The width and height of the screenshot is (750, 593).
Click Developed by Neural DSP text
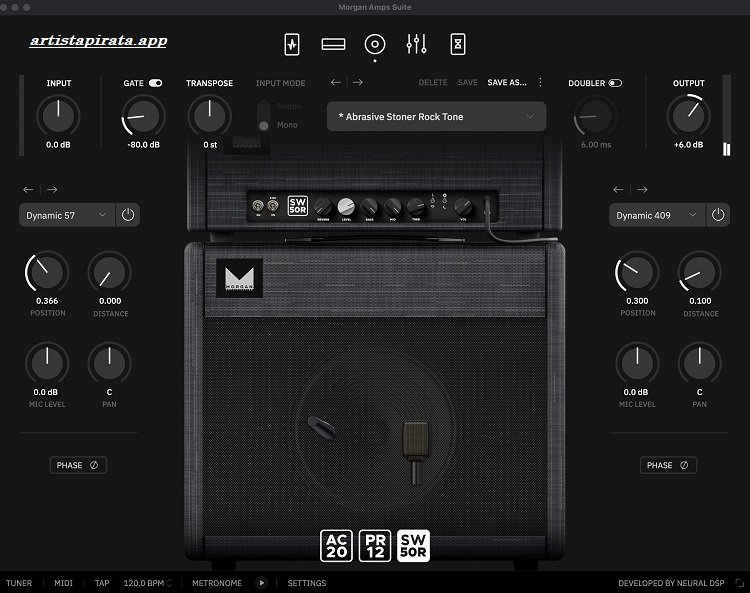(x=671, y=583)
